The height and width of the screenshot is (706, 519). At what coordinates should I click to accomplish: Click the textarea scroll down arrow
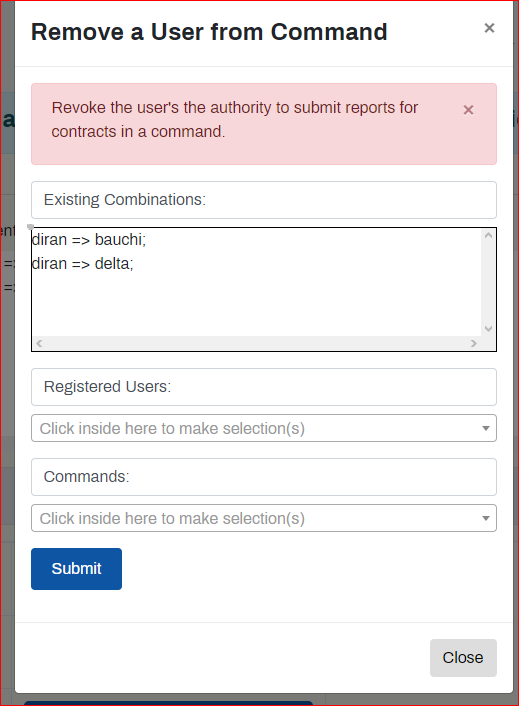488,329
